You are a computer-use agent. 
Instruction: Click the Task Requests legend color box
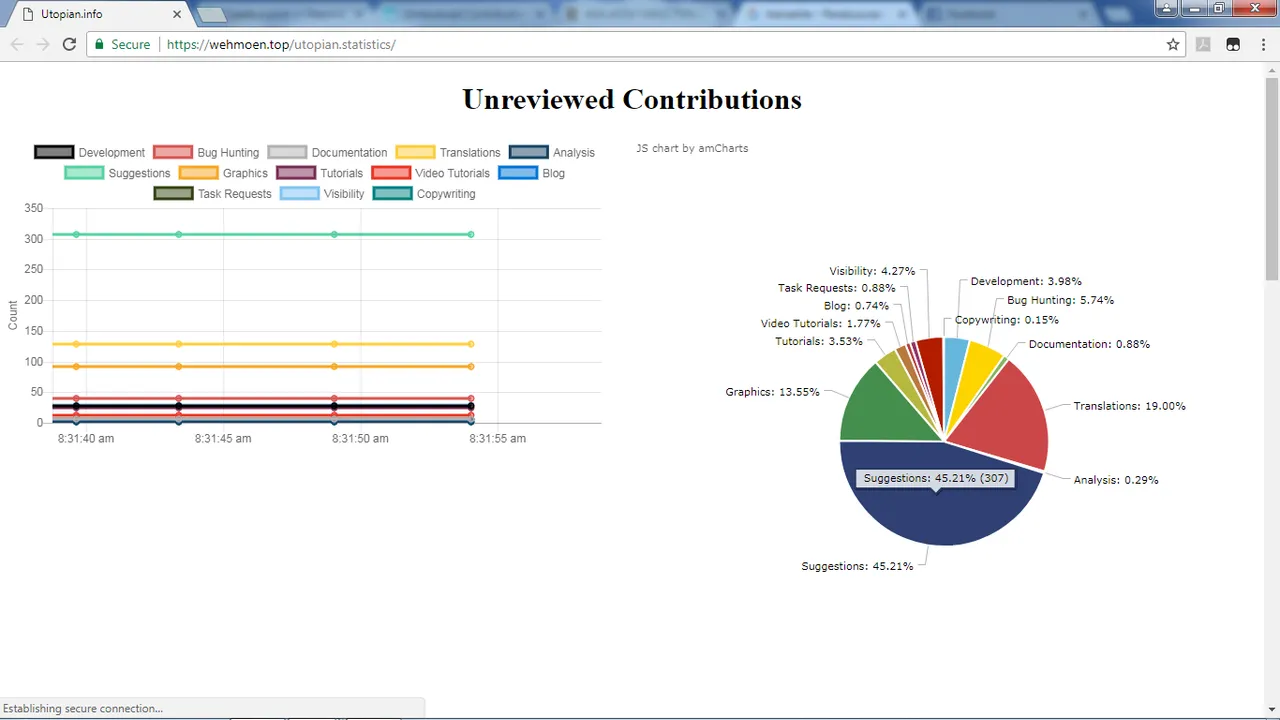point(173,194)
